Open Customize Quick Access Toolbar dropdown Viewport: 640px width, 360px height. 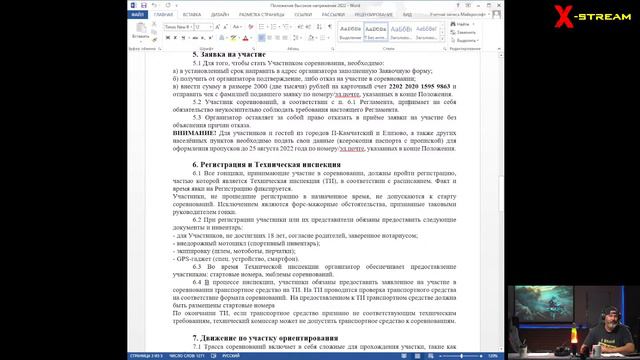tap(177, 5)
